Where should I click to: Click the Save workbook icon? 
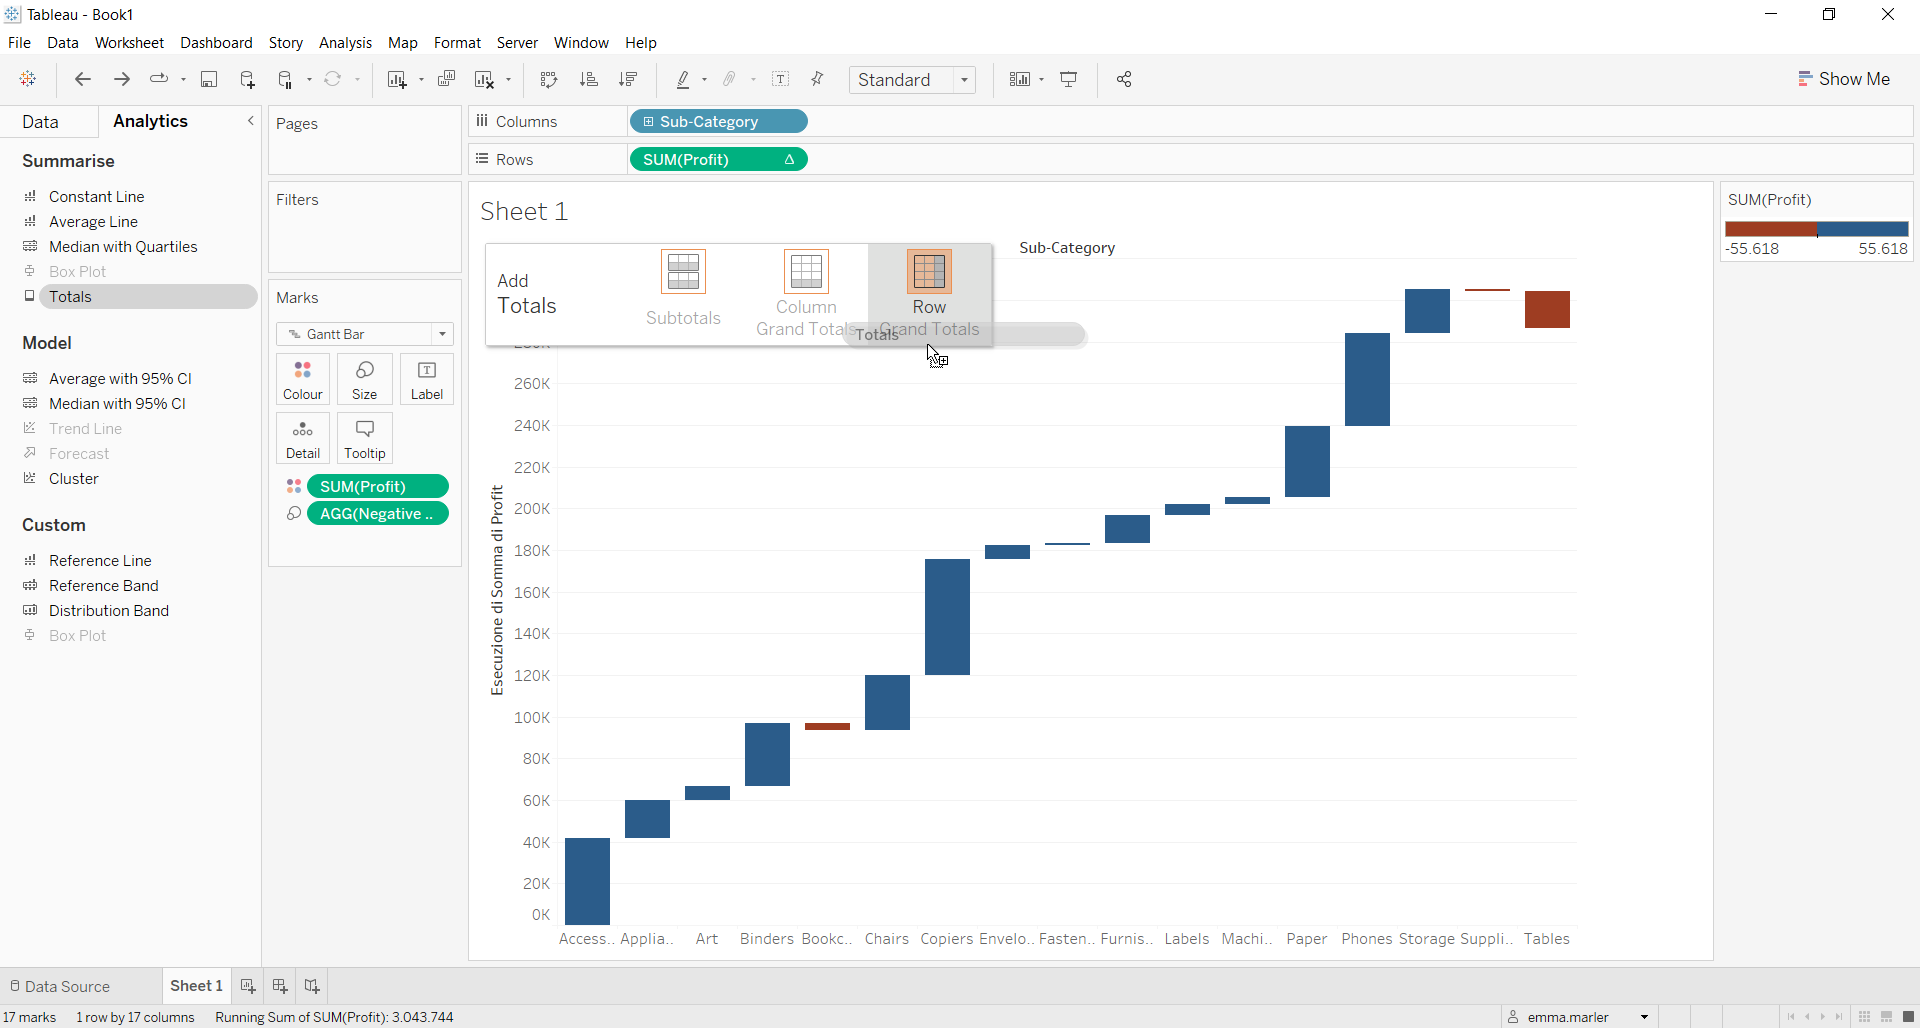(209, 80)
